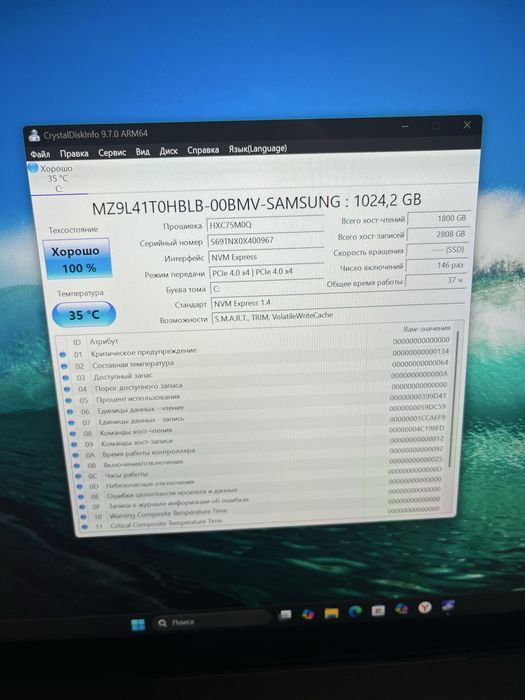Open the Сервис menu
The height and width of the screenshot is (700, 525).
coord(112,152)
